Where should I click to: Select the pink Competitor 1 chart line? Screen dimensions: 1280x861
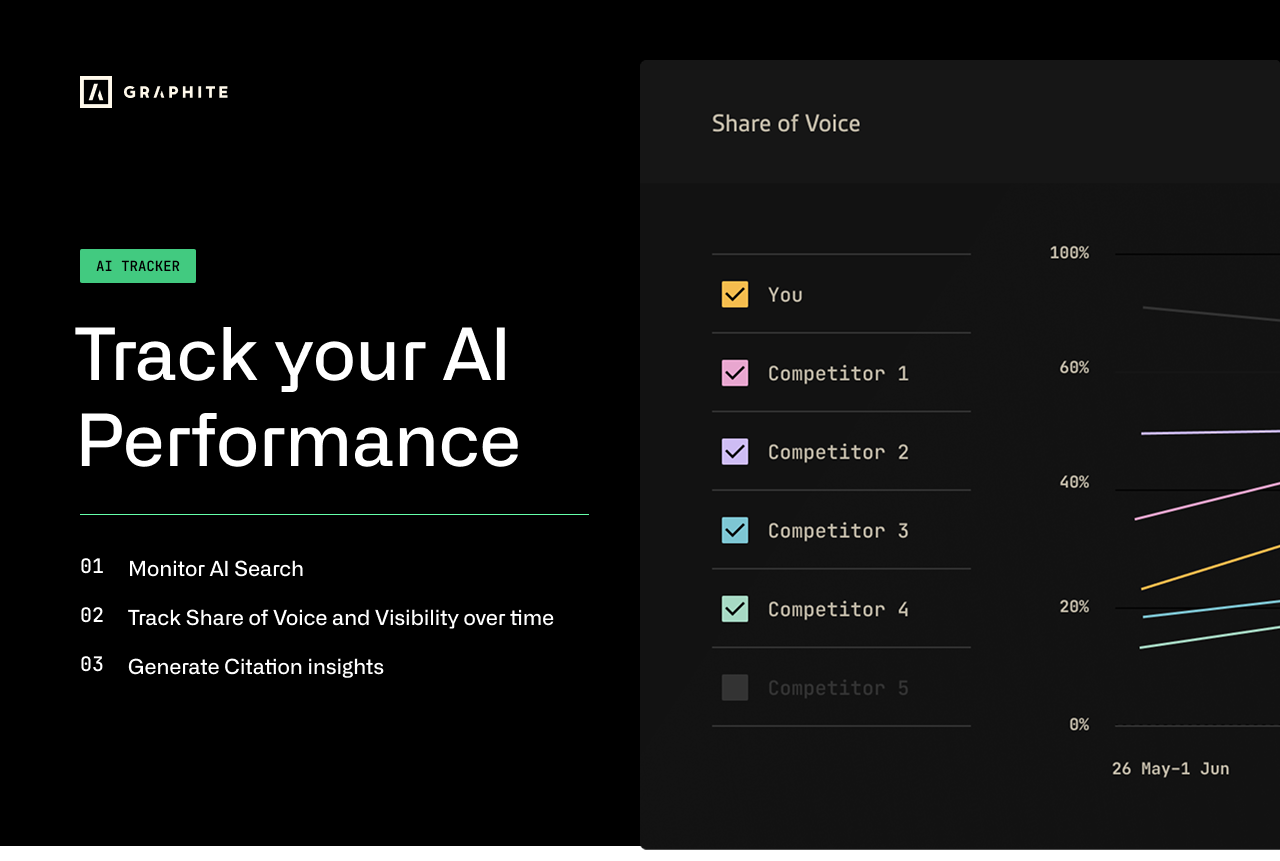click(x=1210, y=500)
